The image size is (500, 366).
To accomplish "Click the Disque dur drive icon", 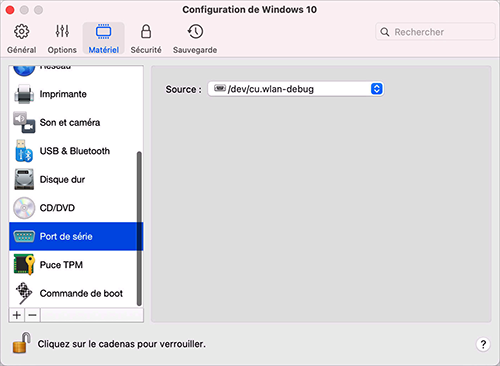I will click(24, 179).
